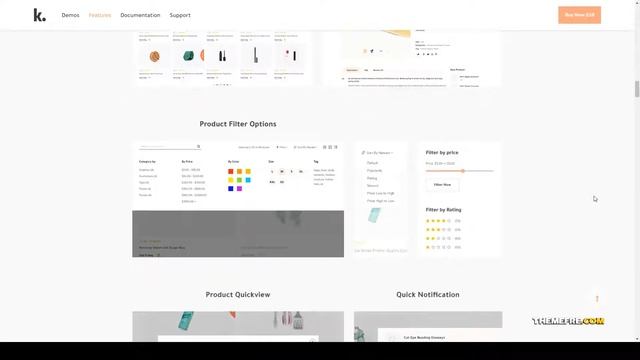Pick the purple color swatch
This screenshot has width=640, height=360.
239,189
